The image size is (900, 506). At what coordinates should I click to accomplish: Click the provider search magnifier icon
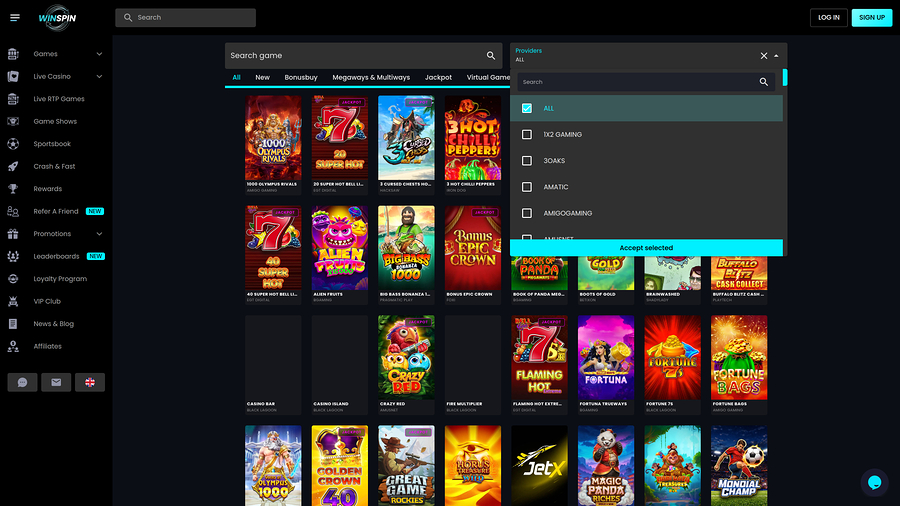[763, 82]
